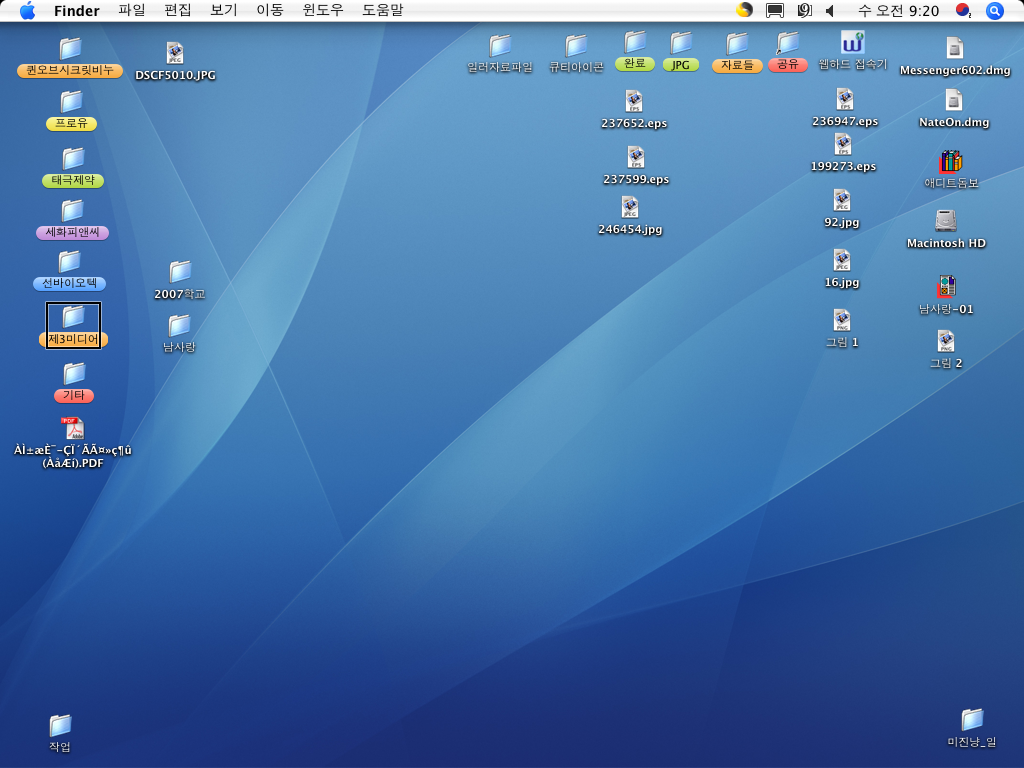This screenshot has height=768, width=1024.
Task: Open the volume control in menu bar
Action: click(830, 11)
